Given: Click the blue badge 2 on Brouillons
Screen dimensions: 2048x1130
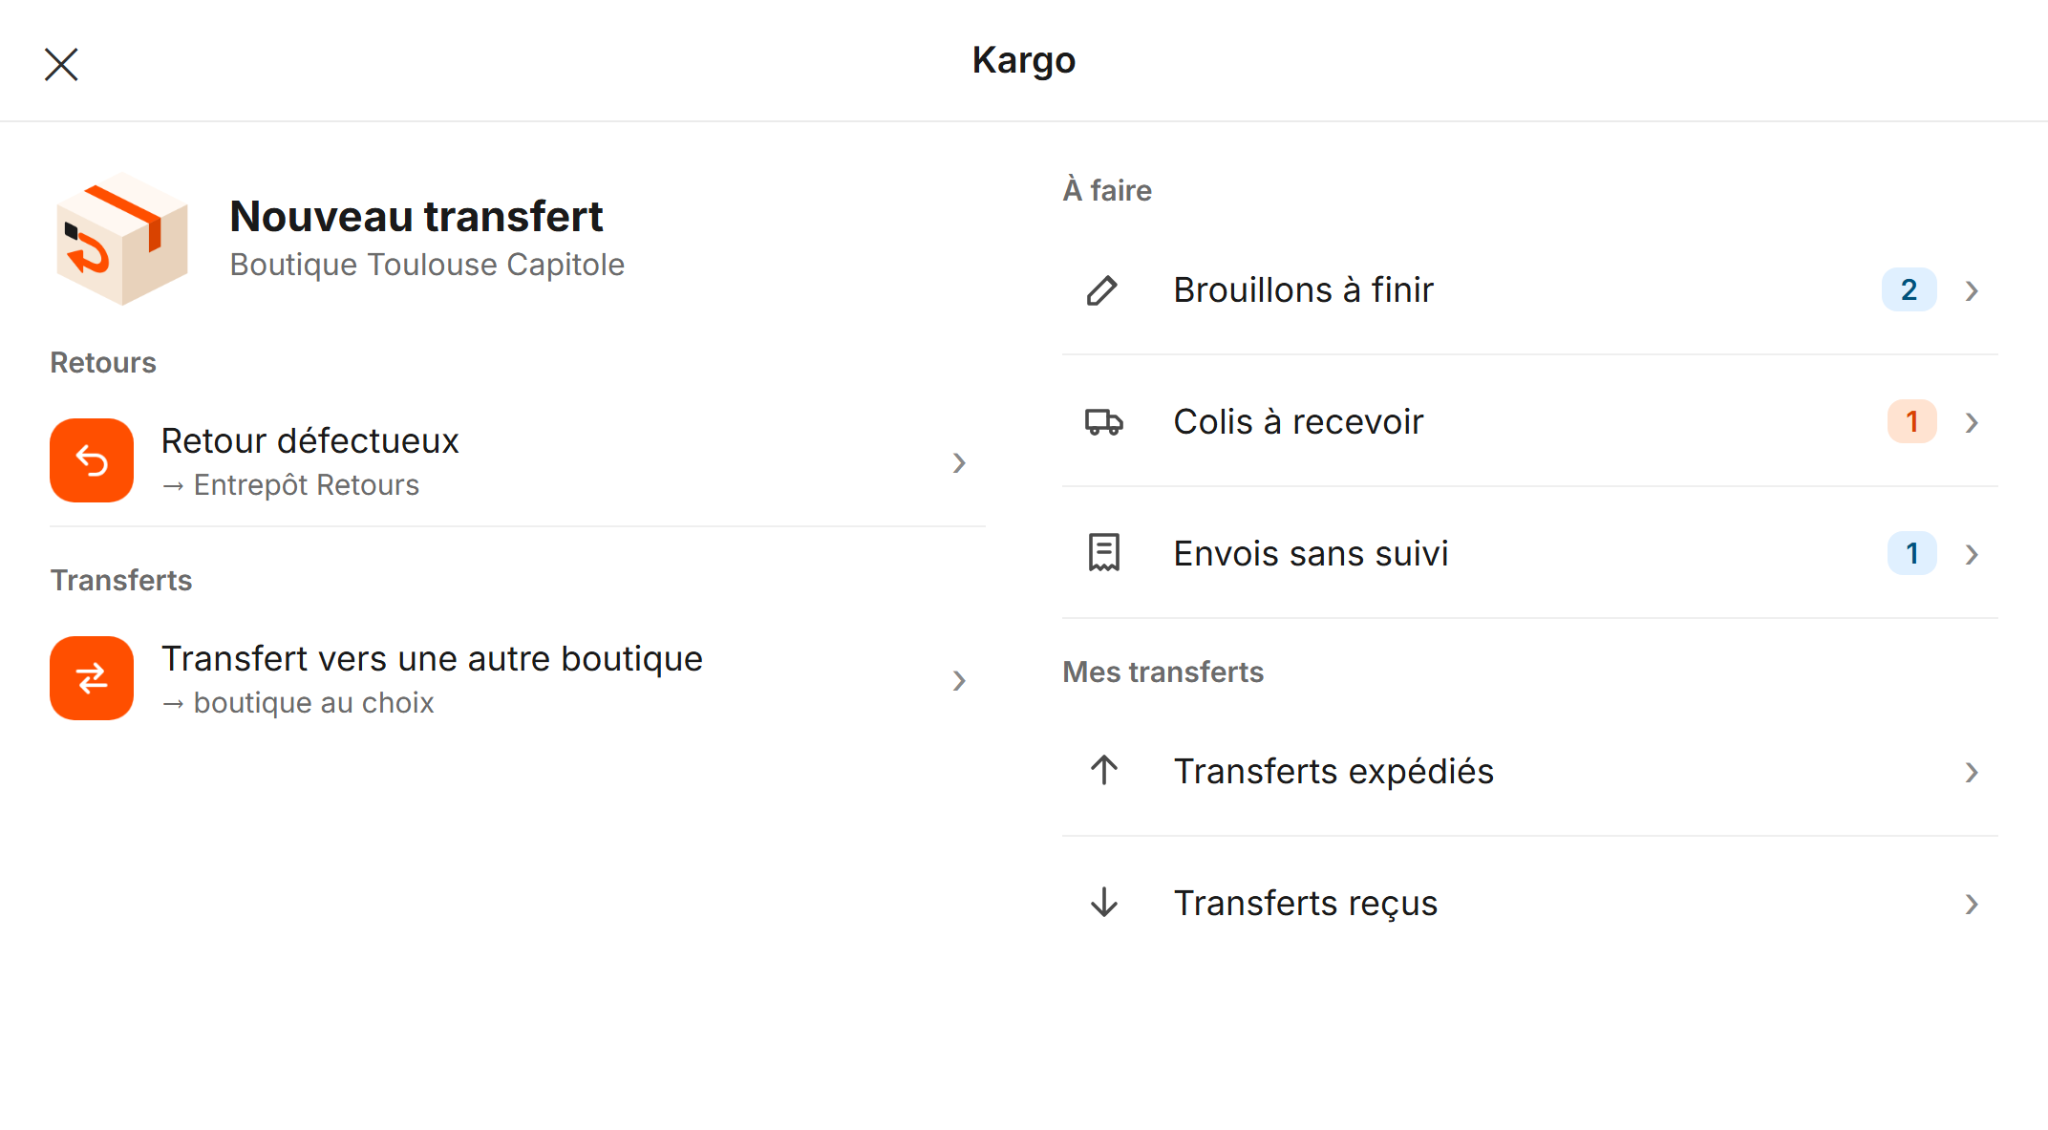Looking at the screenshot, I should pyautogui.click(x=1909, y=290).
